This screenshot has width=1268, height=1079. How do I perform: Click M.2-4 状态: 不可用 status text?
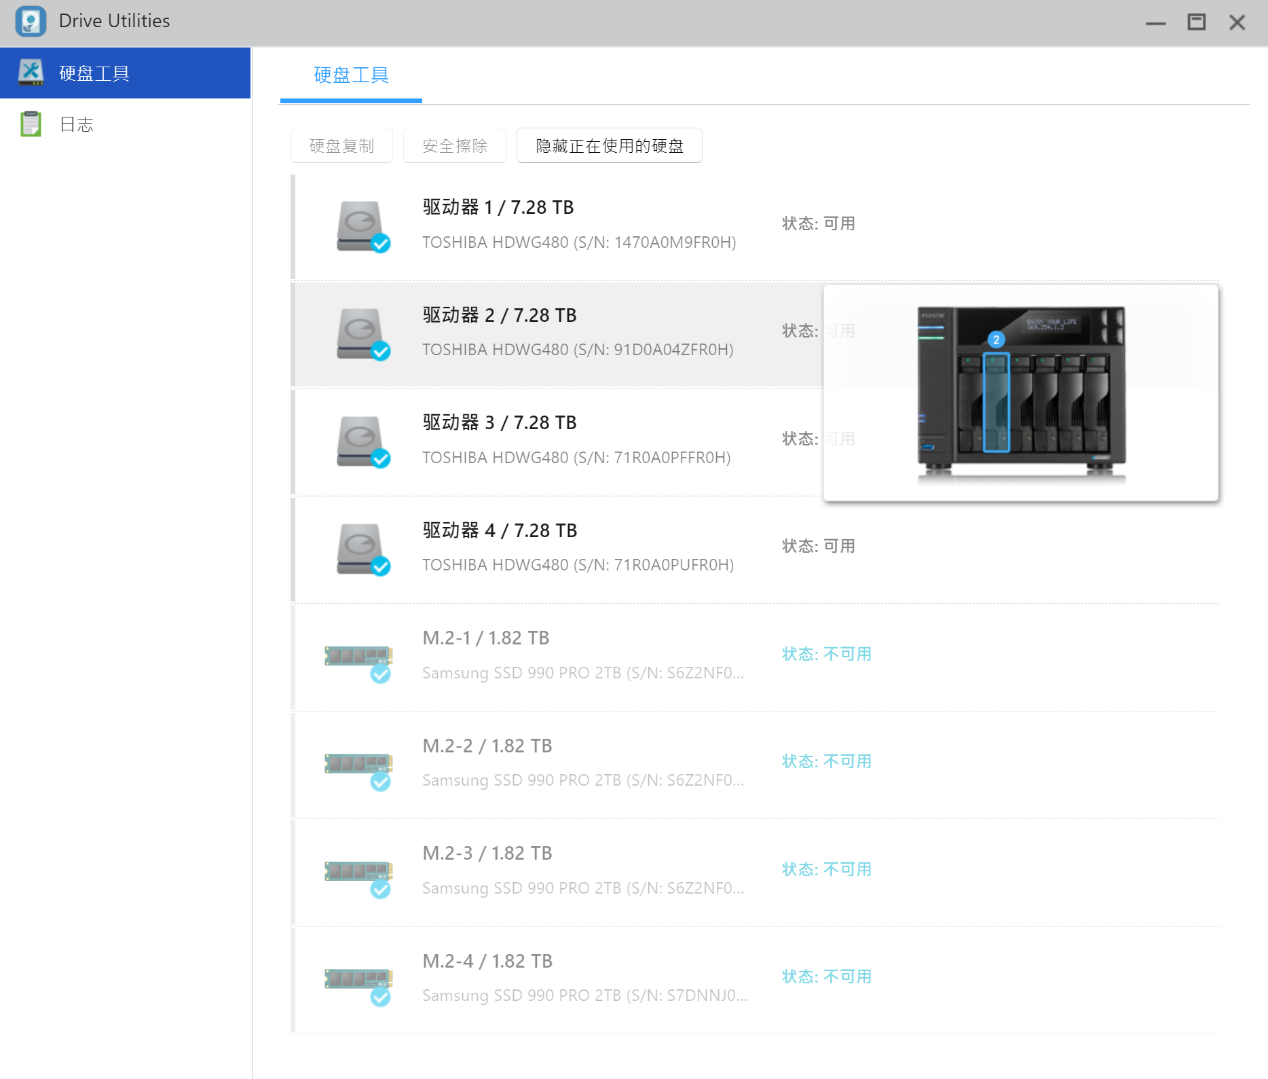[x=826, y=977]
